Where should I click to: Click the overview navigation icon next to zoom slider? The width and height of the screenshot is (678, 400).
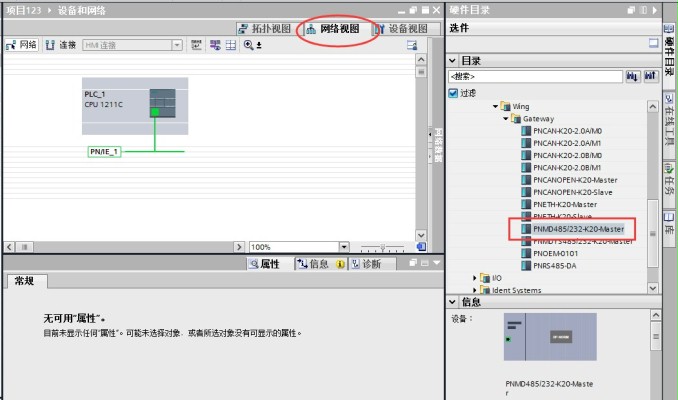coord(421,247)
